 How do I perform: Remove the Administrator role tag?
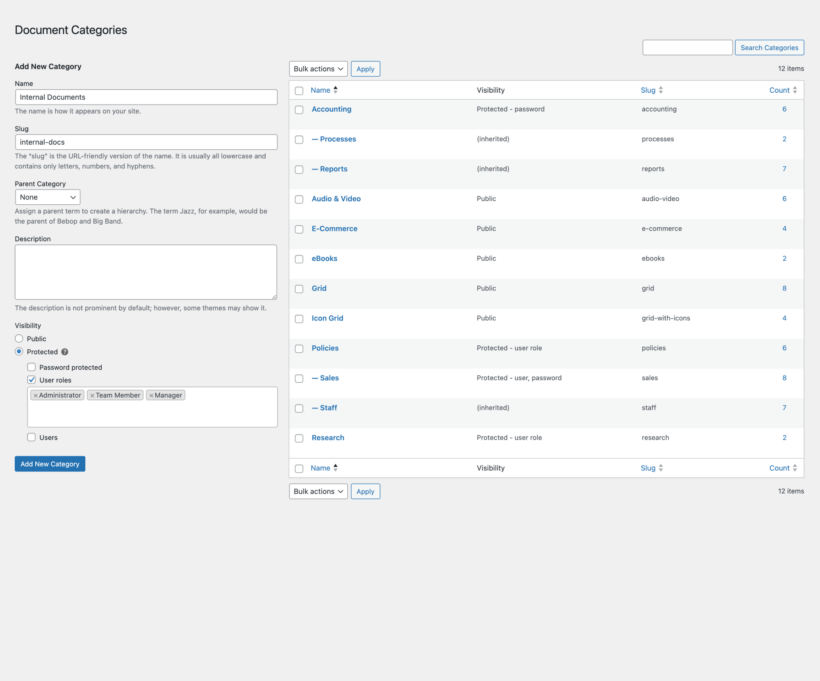tap(34, 395)
